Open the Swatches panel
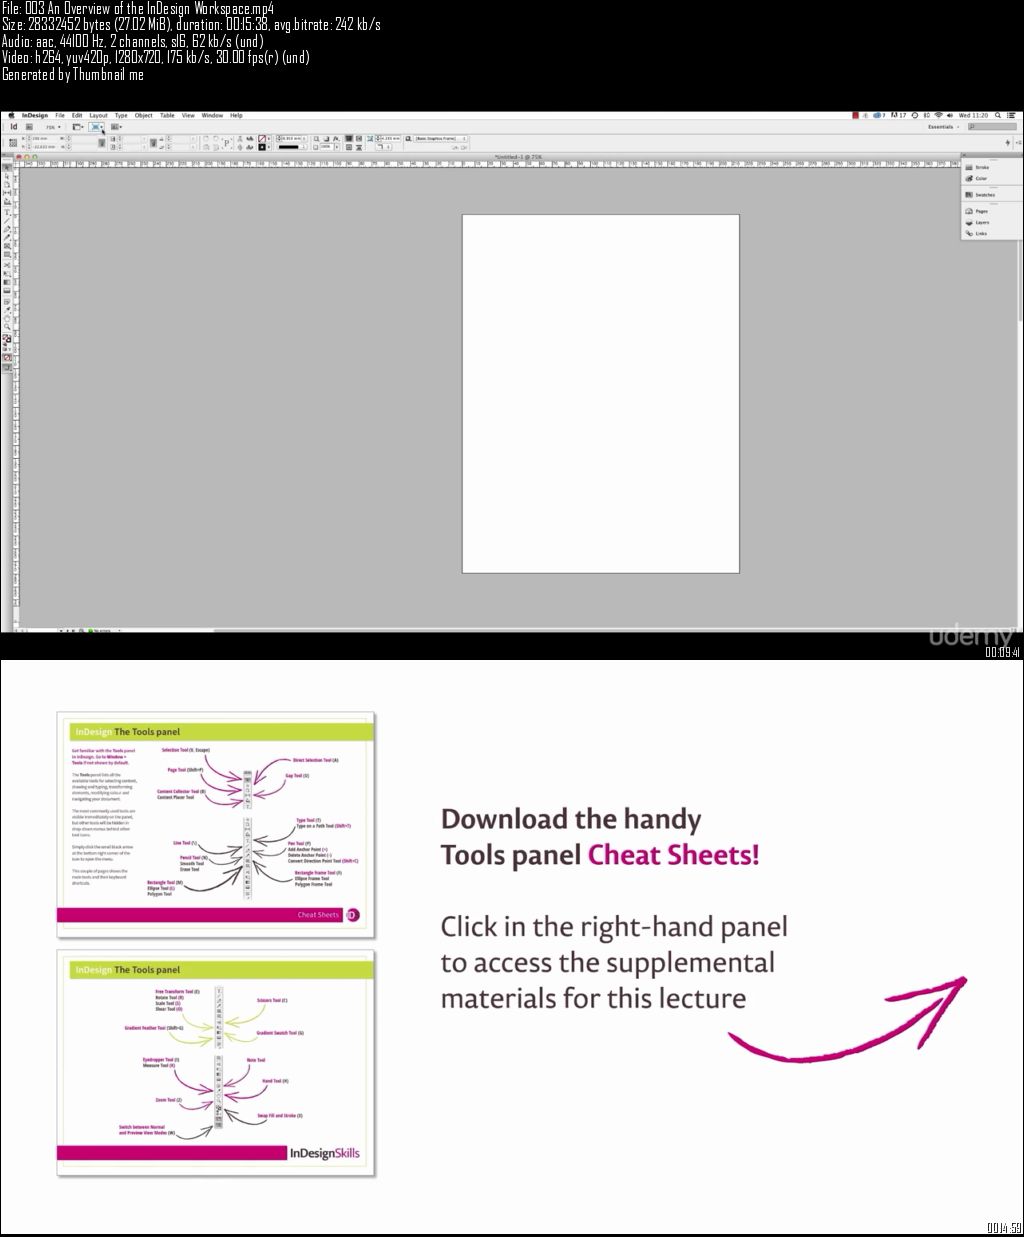1024x1237 pixels. 982,194
